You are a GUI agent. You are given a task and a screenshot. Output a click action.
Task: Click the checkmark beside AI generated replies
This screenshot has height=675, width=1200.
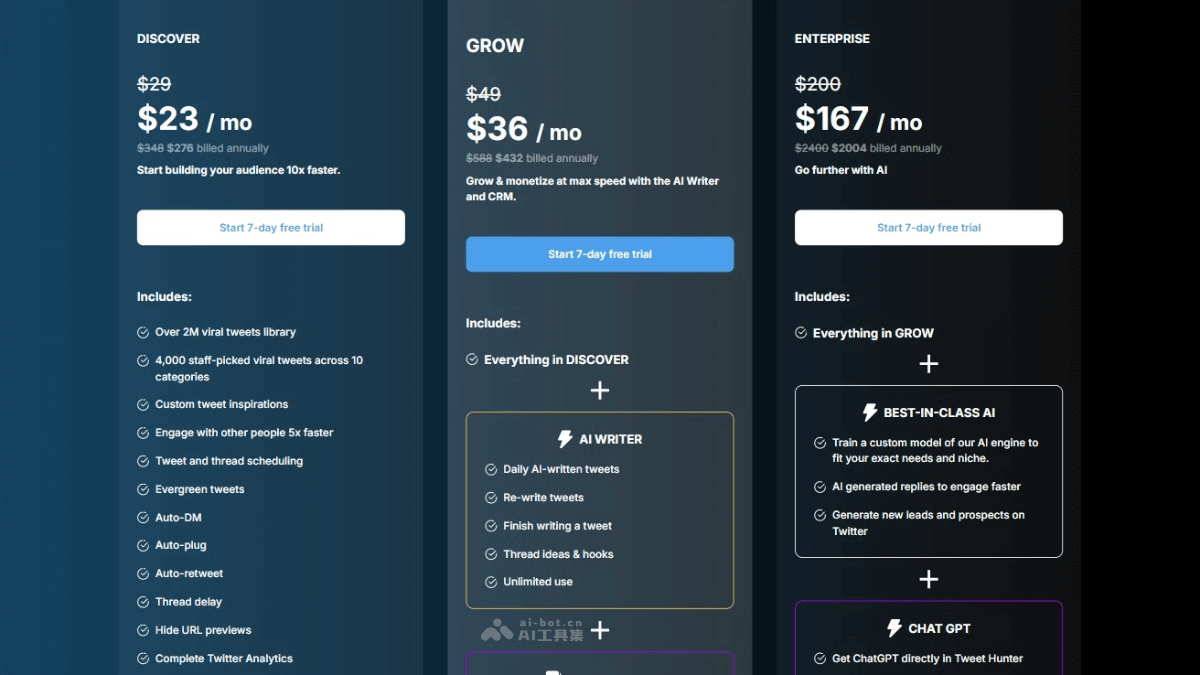(x=820, y=487)
